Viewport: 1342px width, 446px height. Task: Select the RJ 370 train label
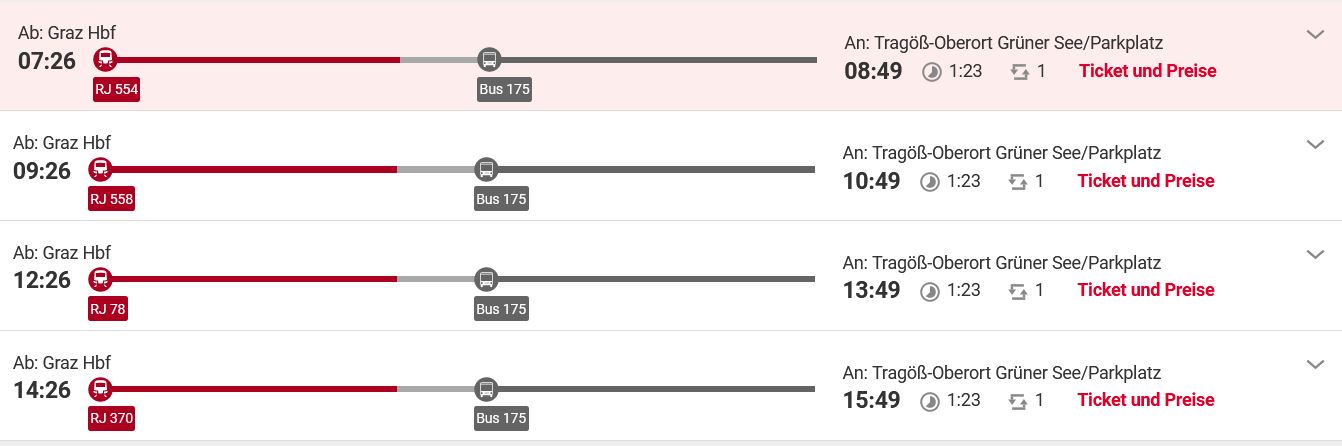112,419
